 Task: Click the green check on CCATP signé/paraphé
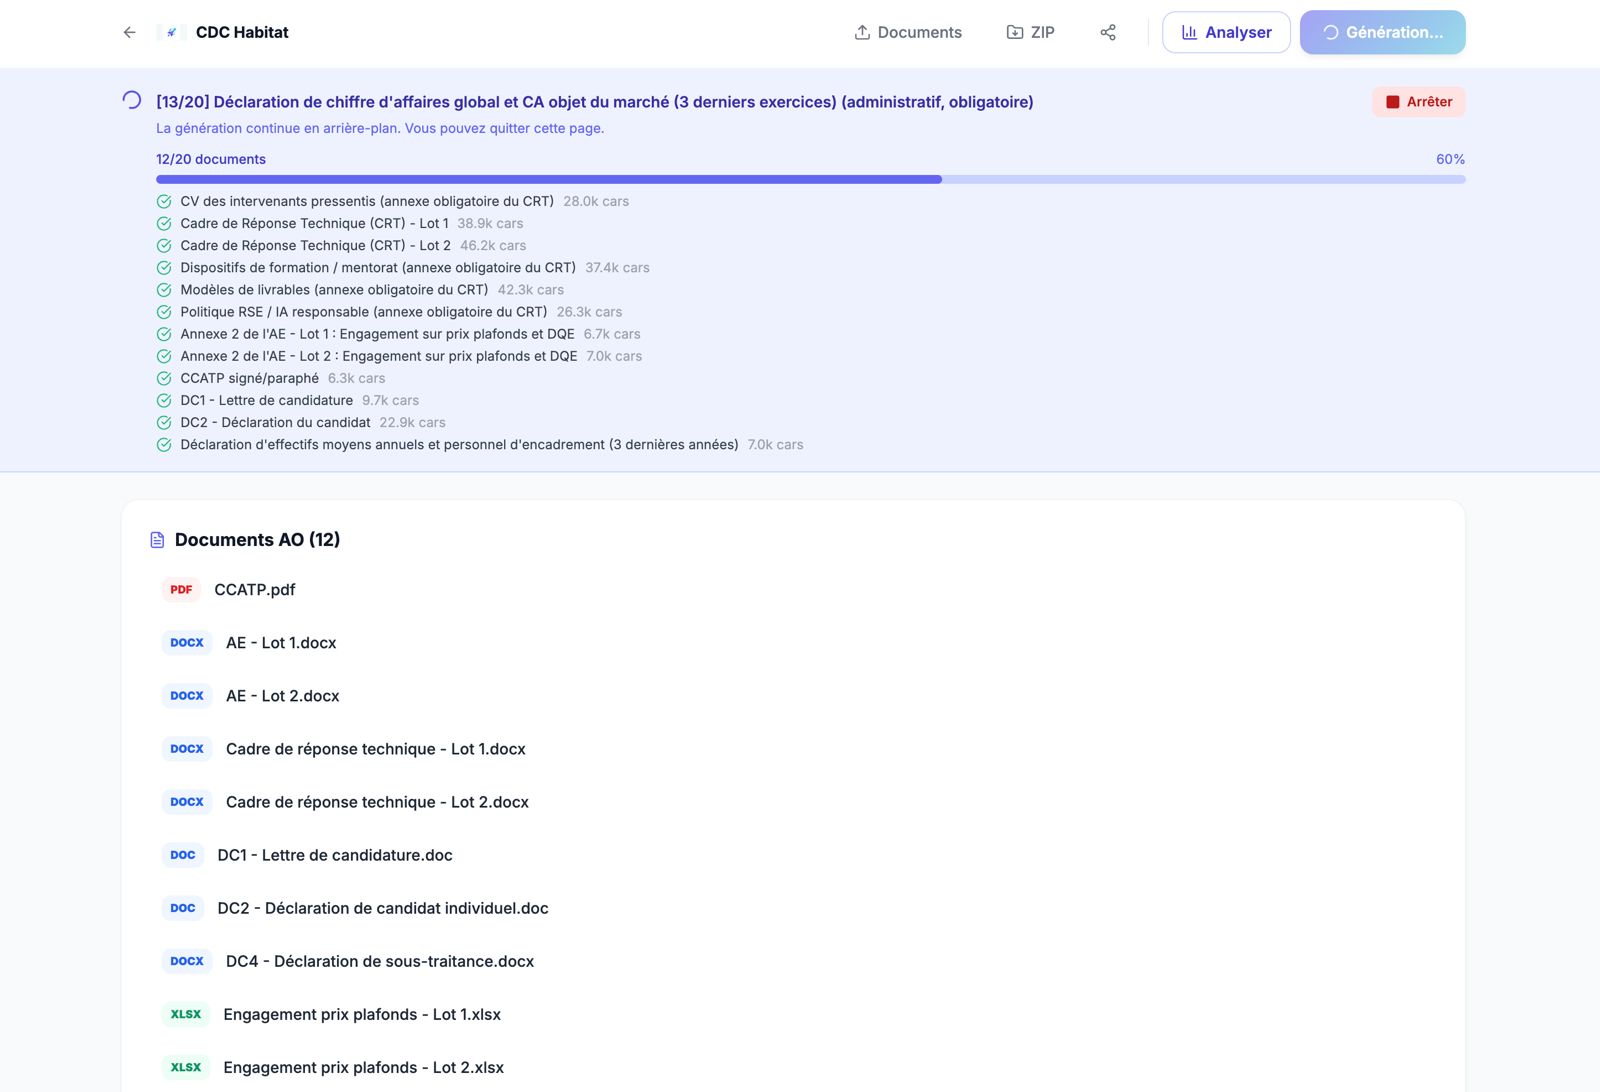click(x=164, y=378)
